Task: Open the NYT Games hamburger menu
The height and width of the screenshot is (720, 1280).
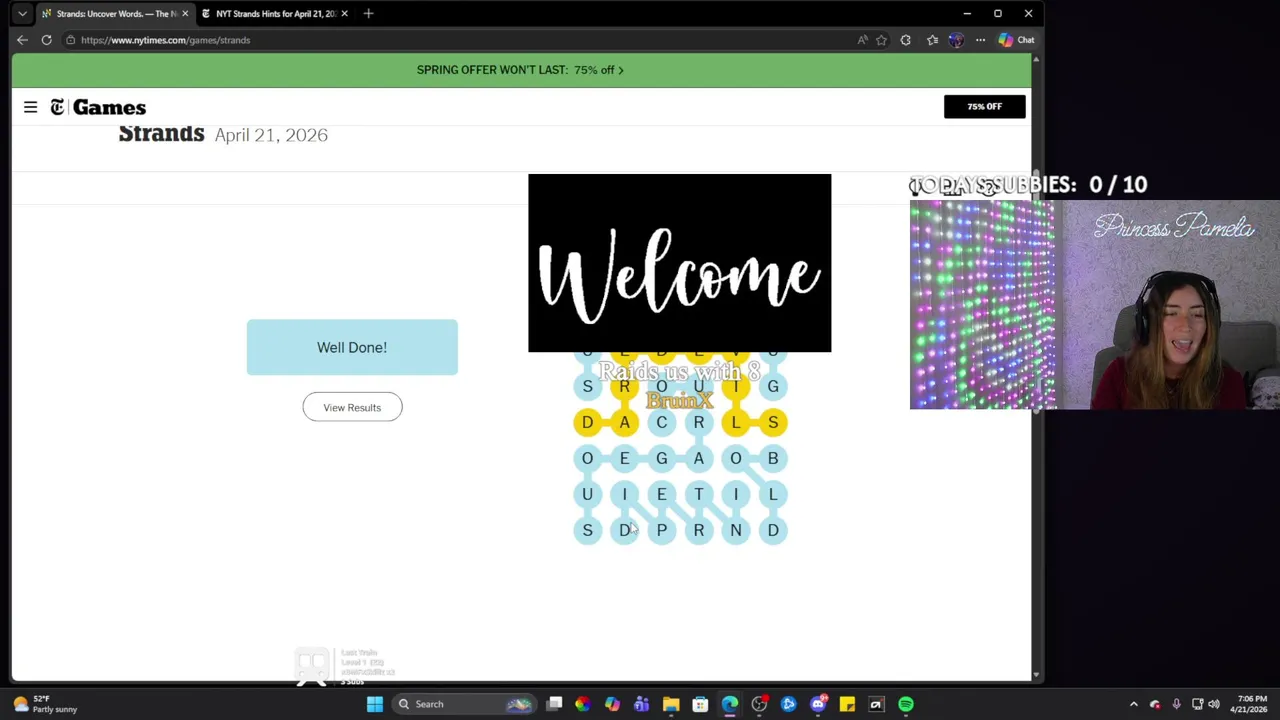Action: pos(30,107)
